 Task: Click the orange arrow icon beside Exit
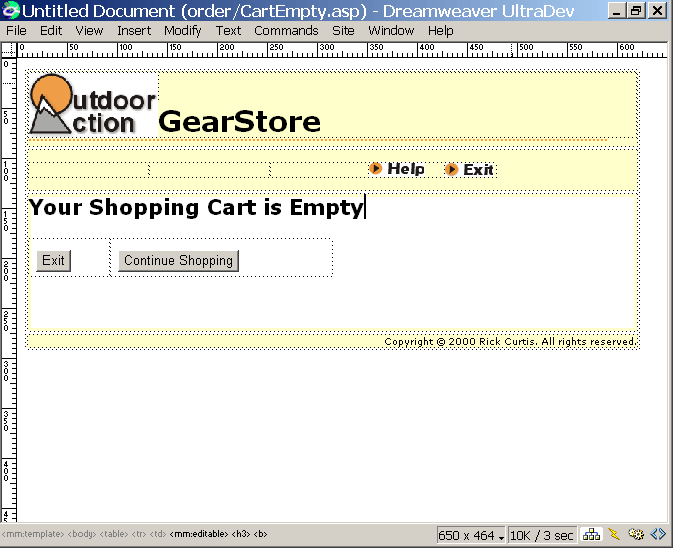(451, 169)
